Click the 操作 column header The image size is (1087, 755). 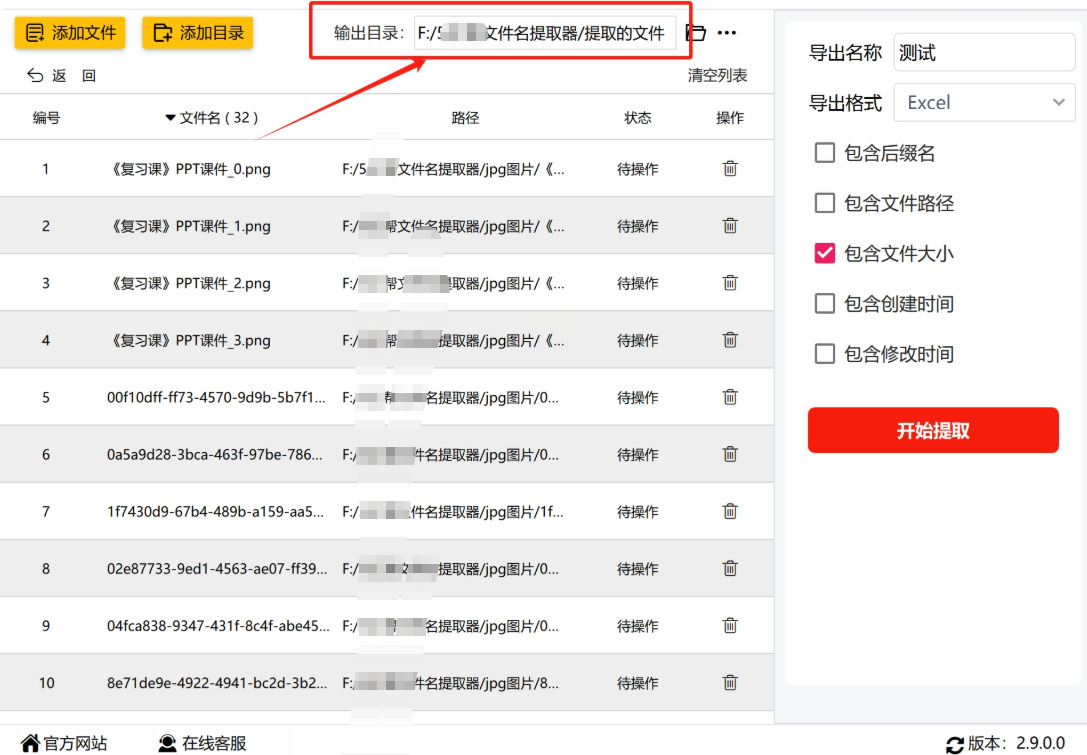coord(730,118)
